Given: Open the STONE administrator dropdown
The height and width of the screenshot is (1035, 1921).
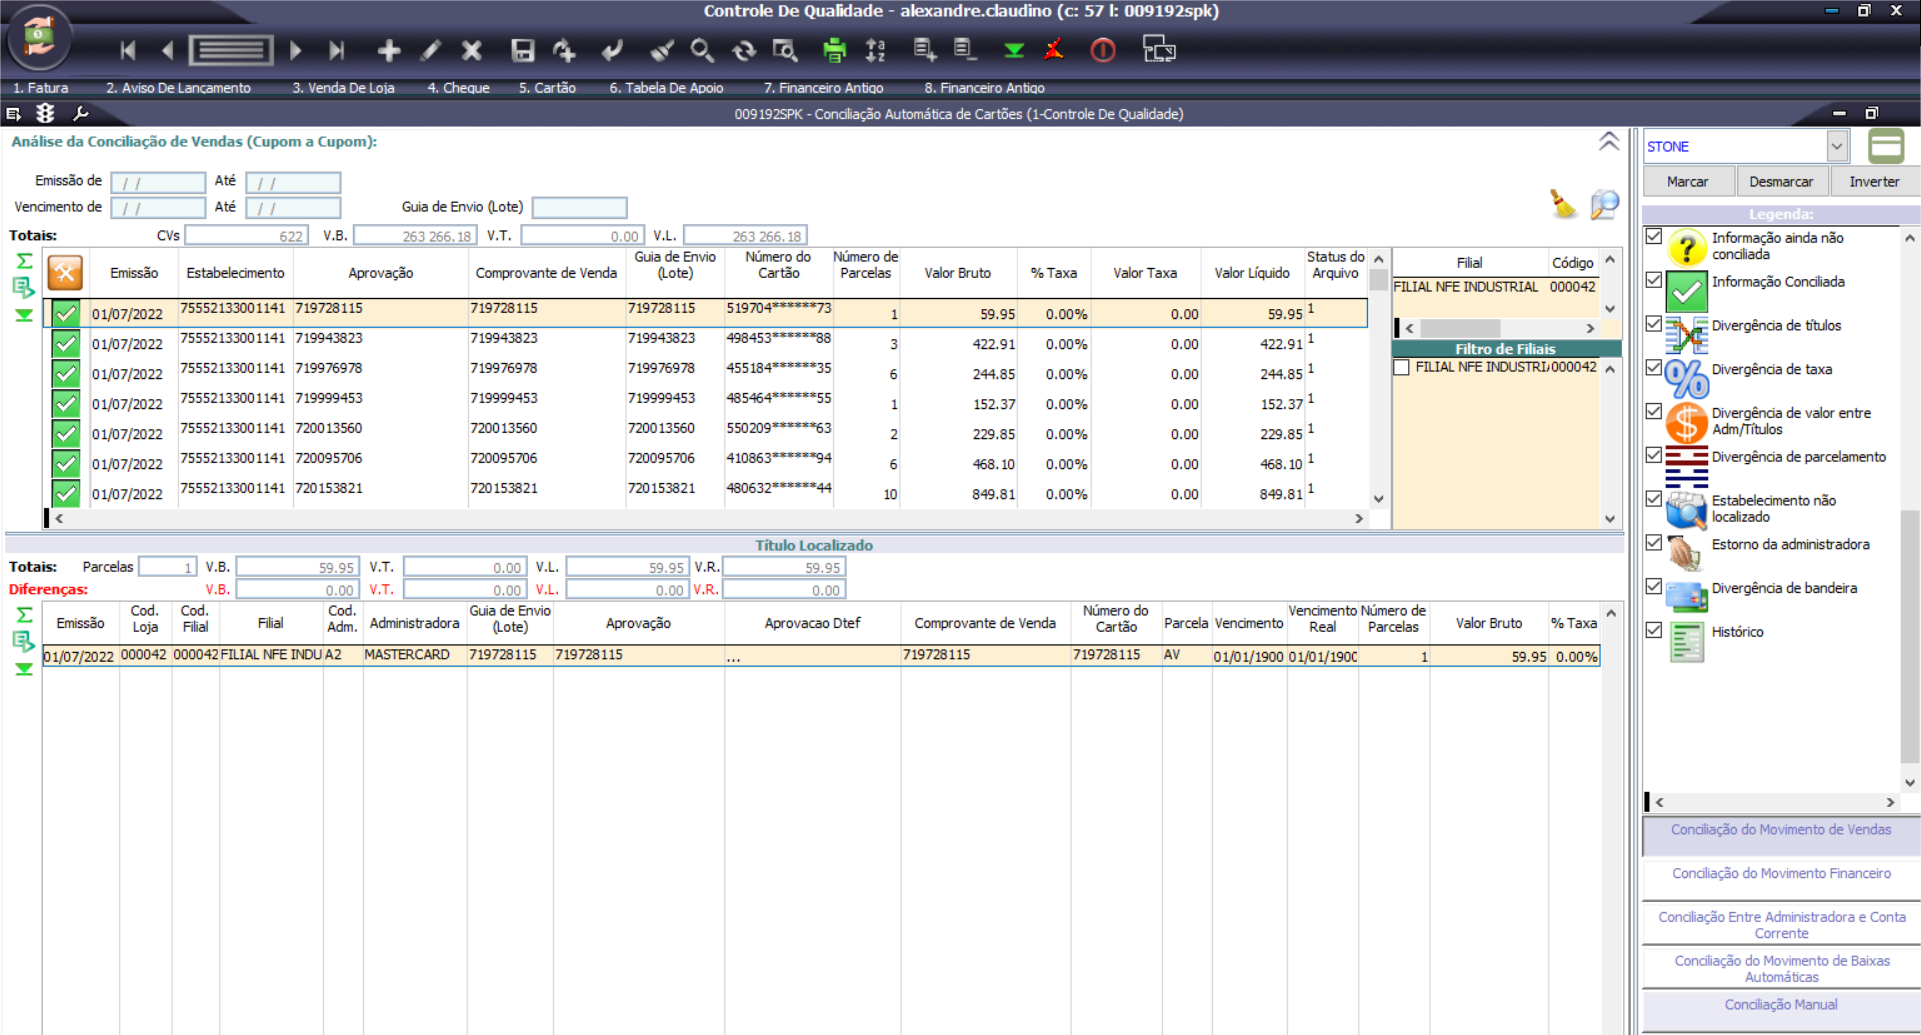Looking at the screenshot, I should 1836,146.
